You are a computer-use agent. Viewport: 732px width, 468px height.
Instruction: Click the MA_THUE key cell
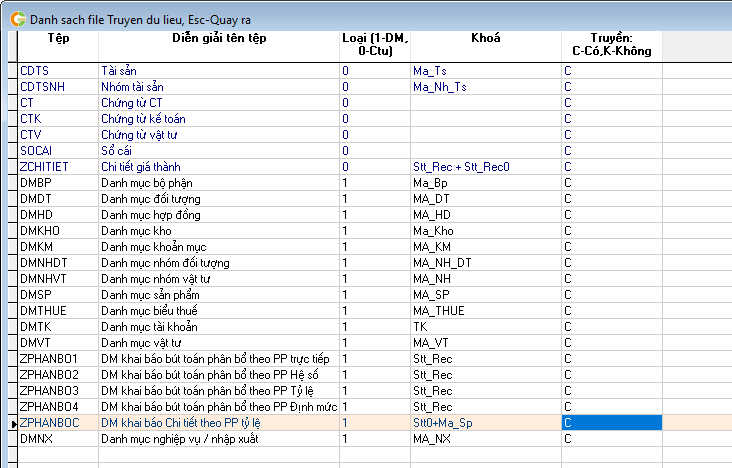(486, 311)
